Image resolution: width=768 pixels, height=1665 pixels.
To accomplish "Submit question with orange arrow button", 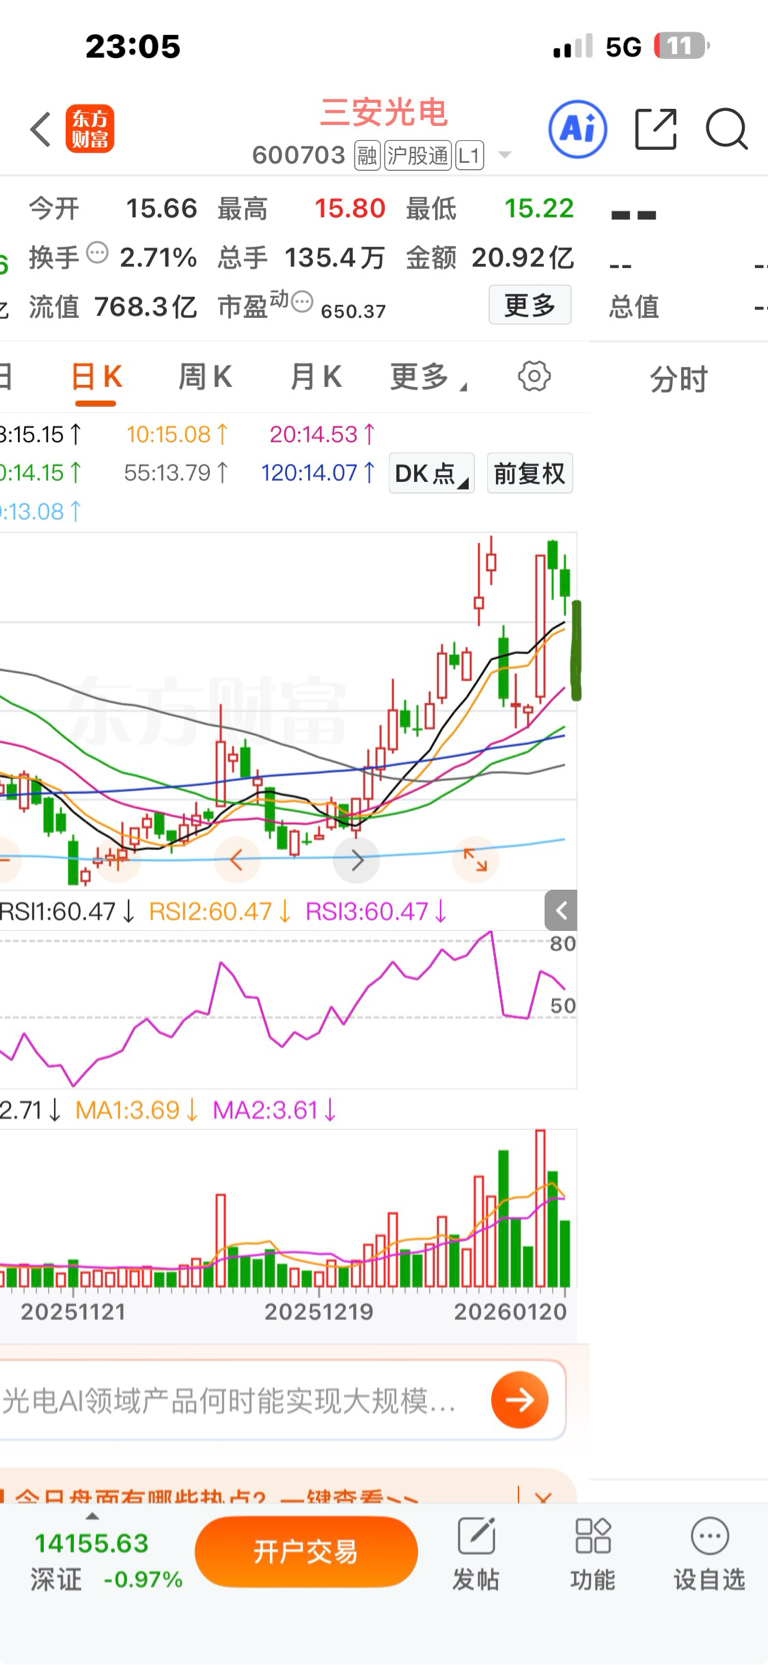I will tap(520, 1400).
